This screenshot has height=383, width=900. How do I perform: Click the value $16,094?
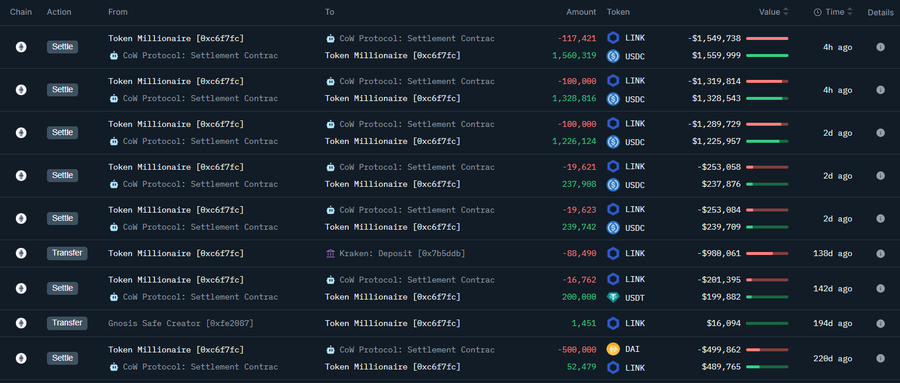pyautogui.click(x=723, y=323)
